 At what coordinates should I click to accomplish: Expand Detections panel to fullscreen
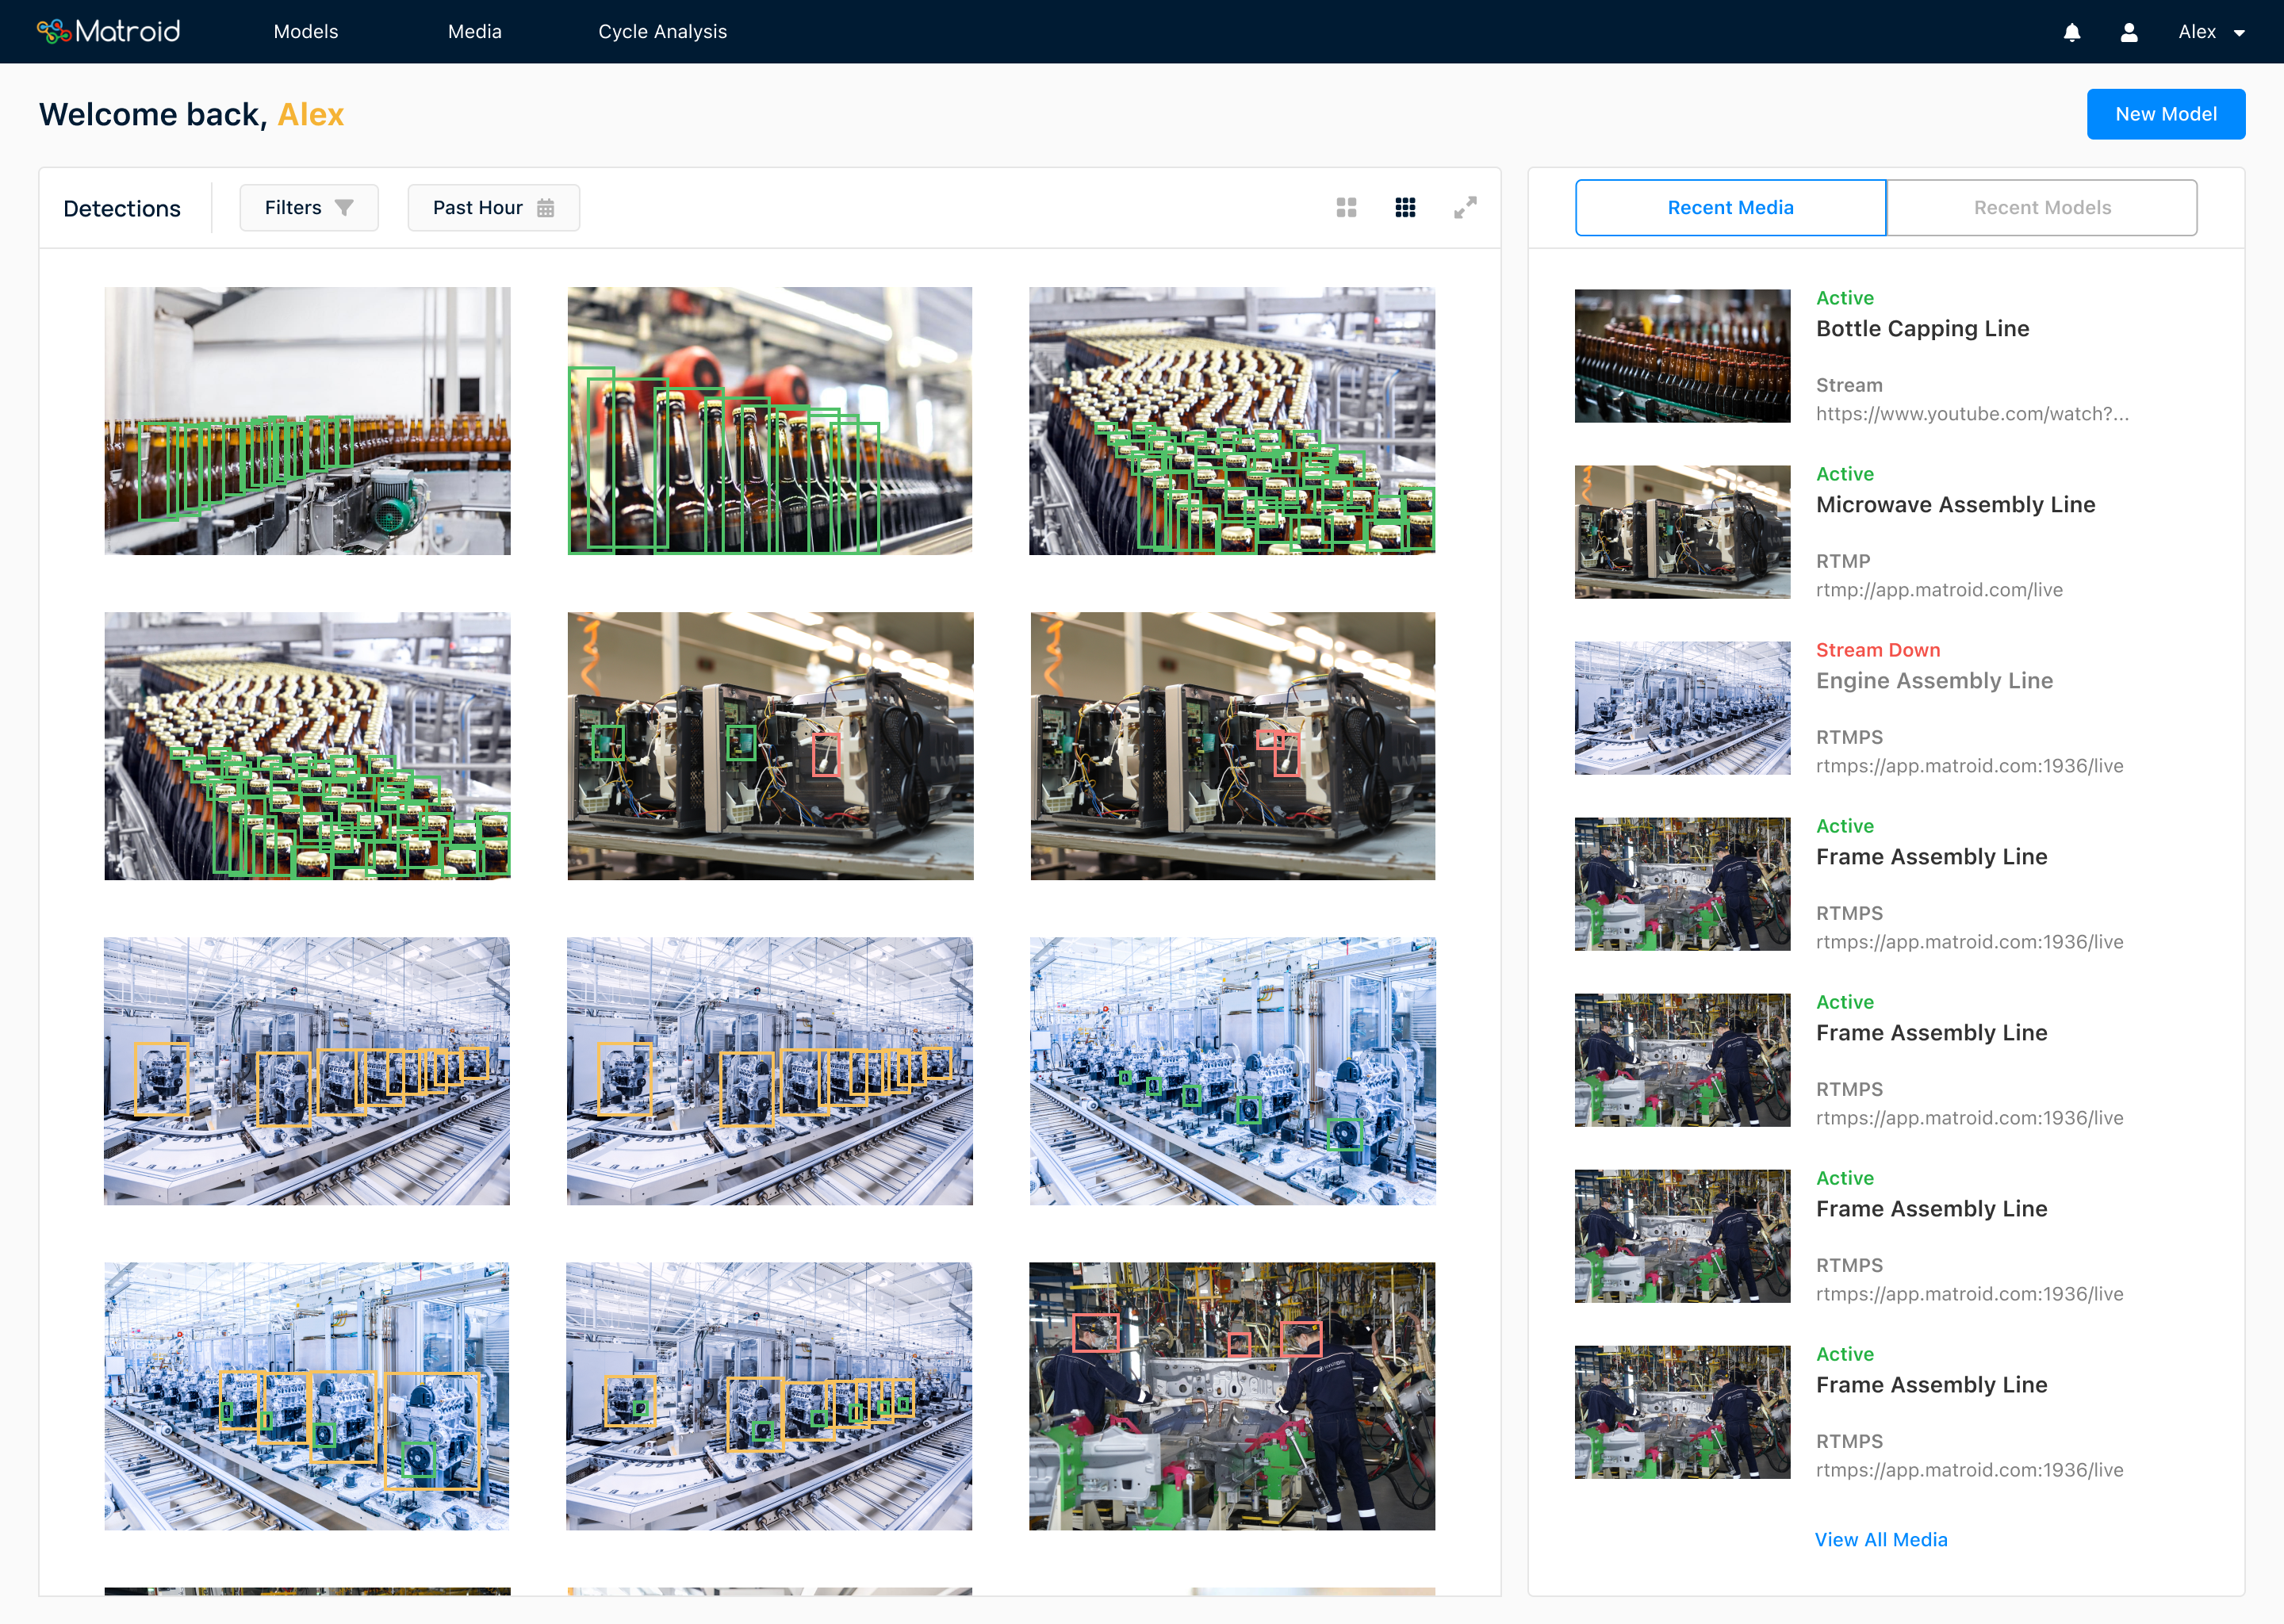pos(1465,207)
